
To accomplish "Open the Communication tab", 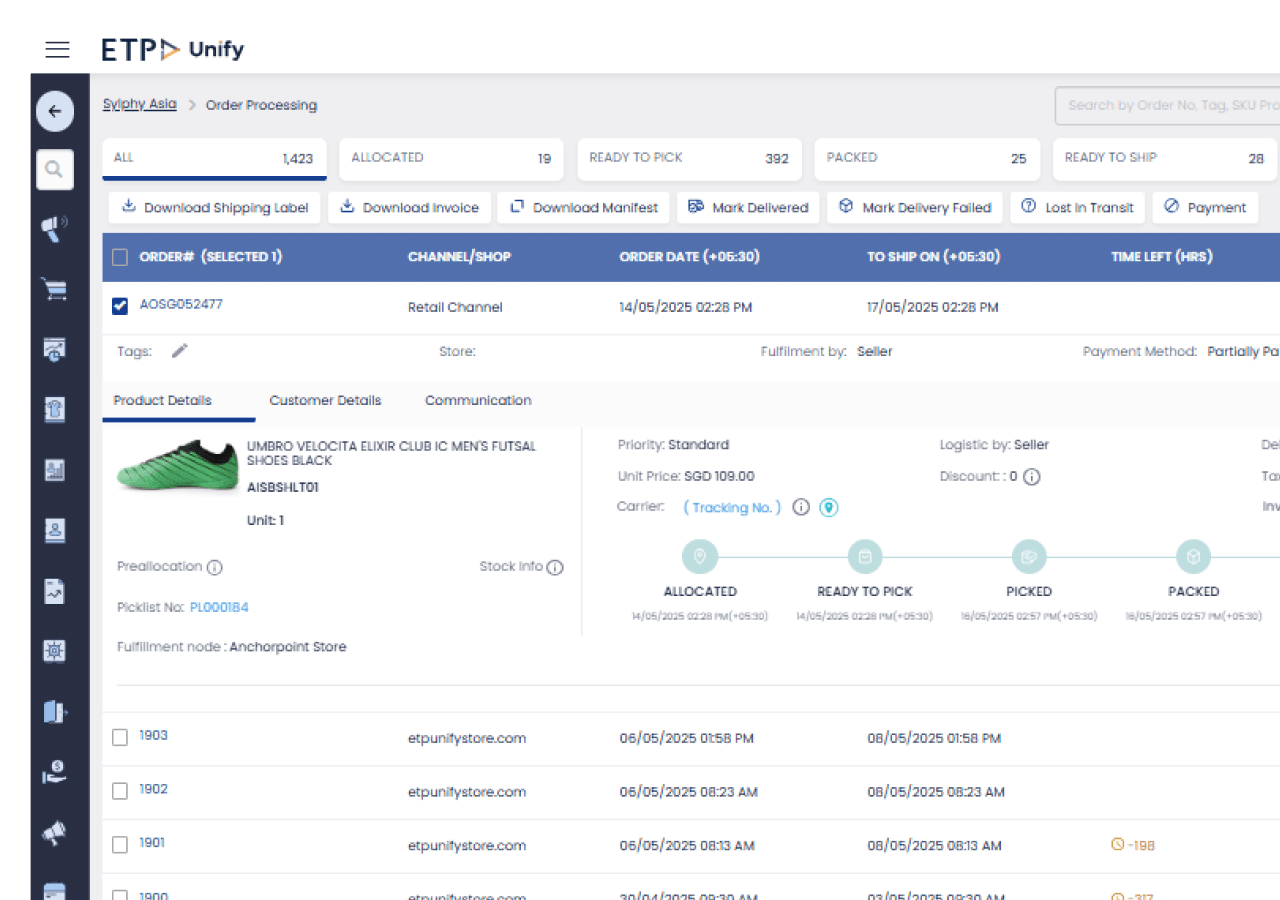I will [x=478, y=400].
